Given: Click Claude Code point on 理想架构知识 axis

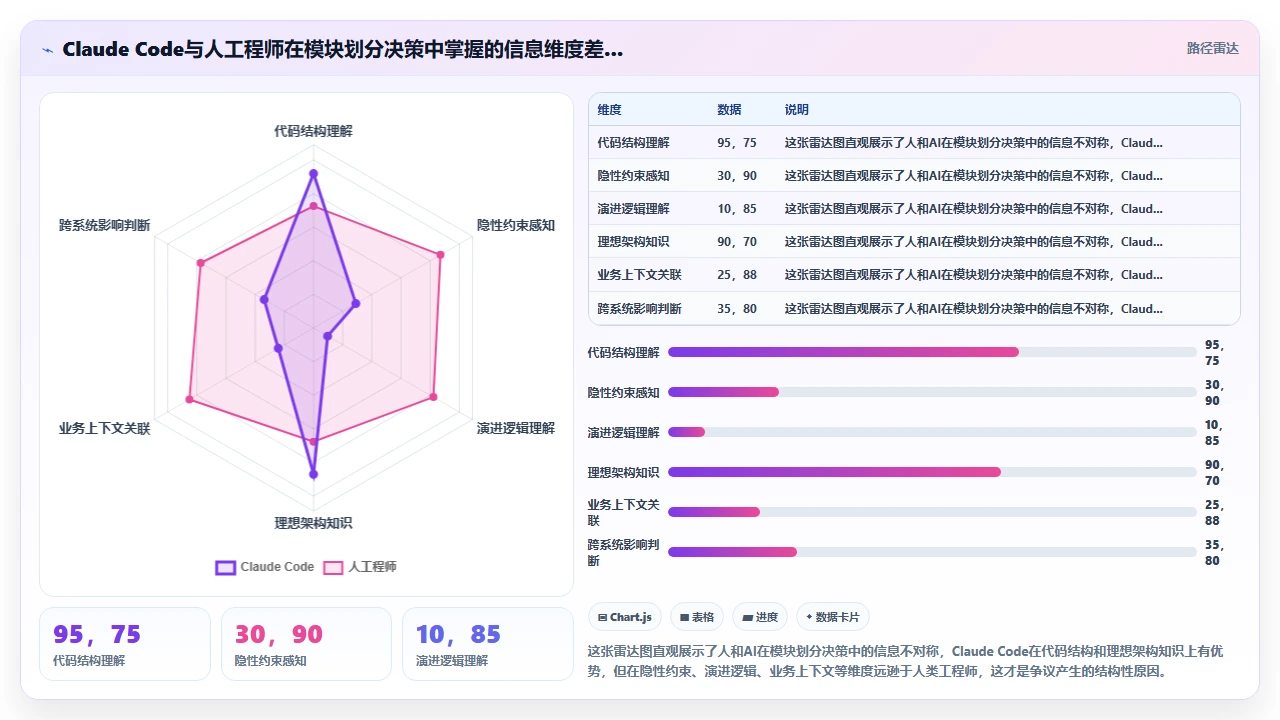Looking at the screenshot, I should point(313,474).
